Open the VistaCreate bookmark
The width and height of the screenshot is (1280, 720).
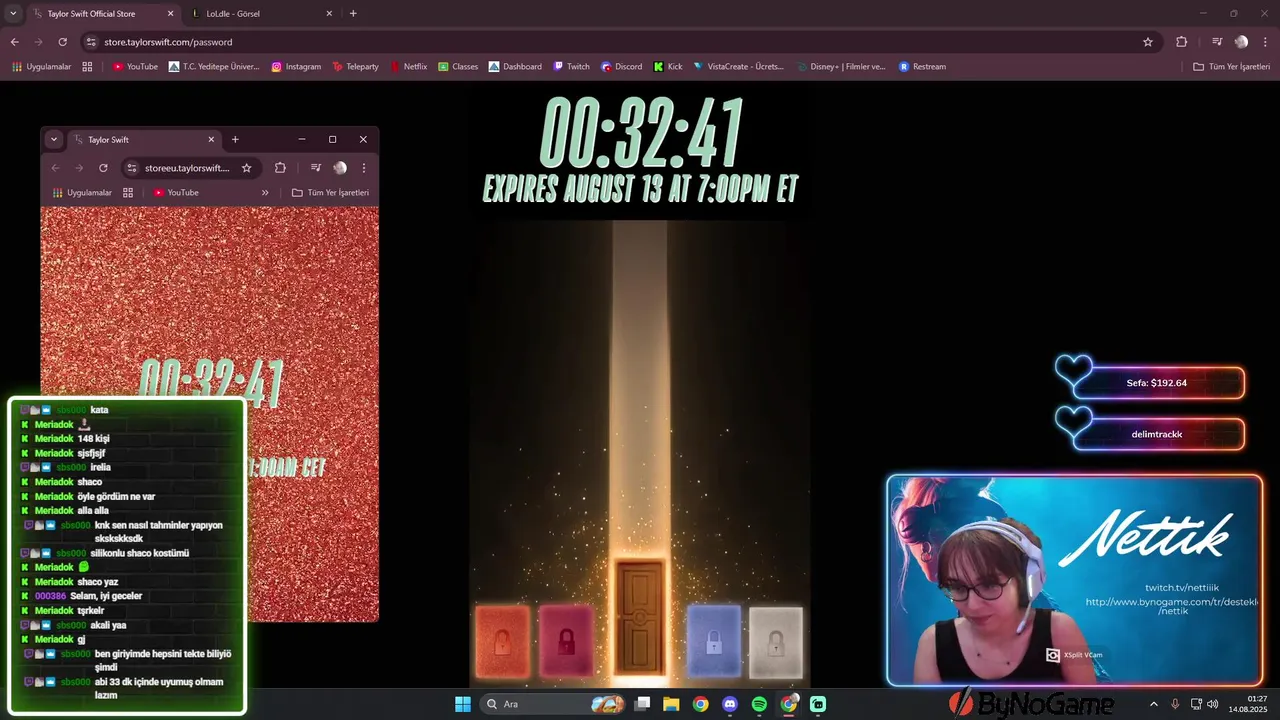738,67
